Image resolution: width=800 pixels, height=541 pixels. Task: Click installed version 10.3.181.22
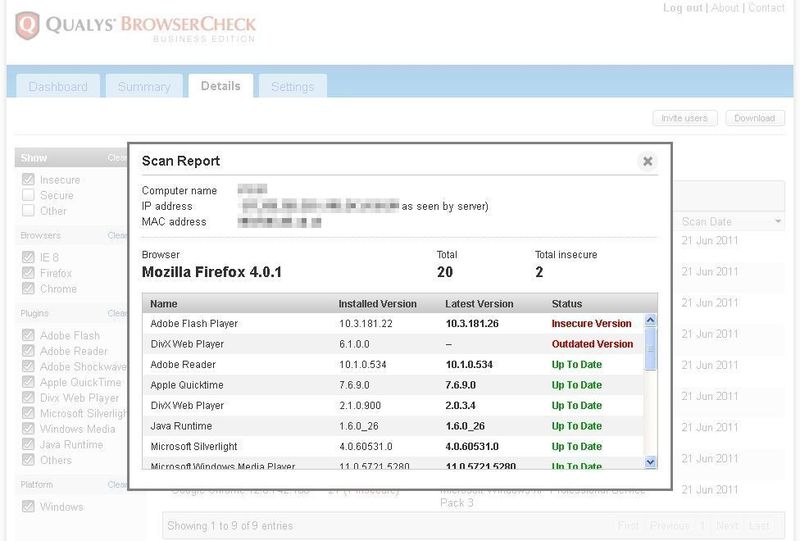[x=366, y=324]
